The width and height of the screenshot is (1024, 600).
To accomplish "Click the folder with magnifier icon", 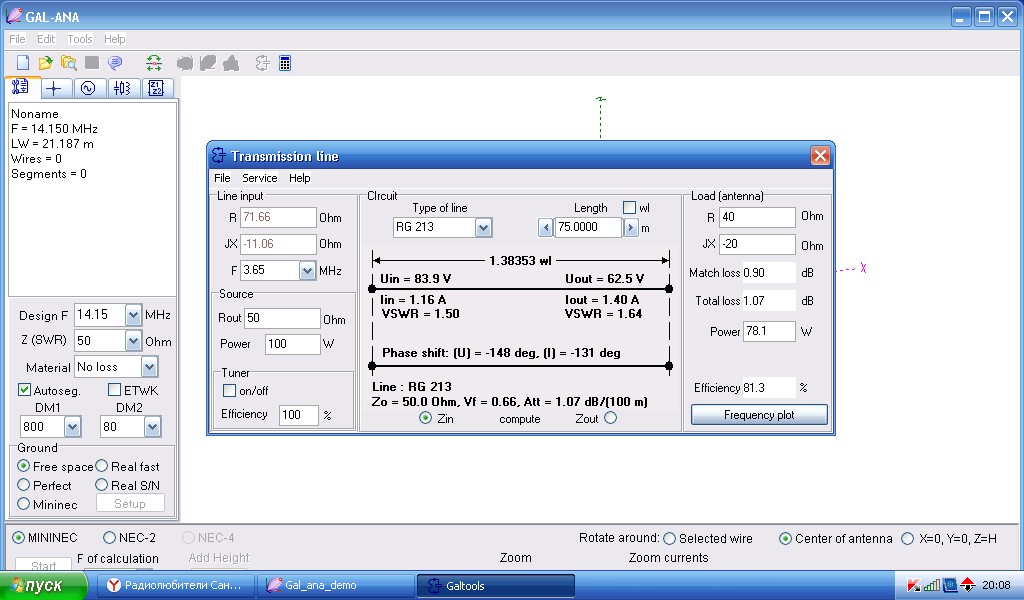I will [68, 63].
